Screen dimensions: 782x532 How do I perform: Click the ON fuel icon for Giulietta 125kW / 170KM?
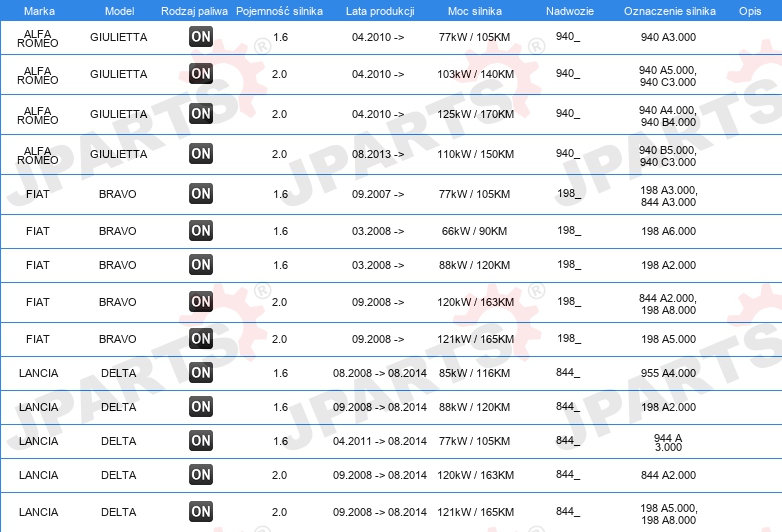pyautogui.click(x=201, y=113)
